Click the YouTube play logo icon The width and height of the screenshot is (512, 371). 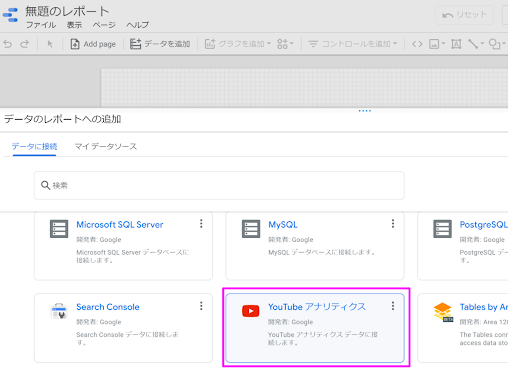point(250,311)
